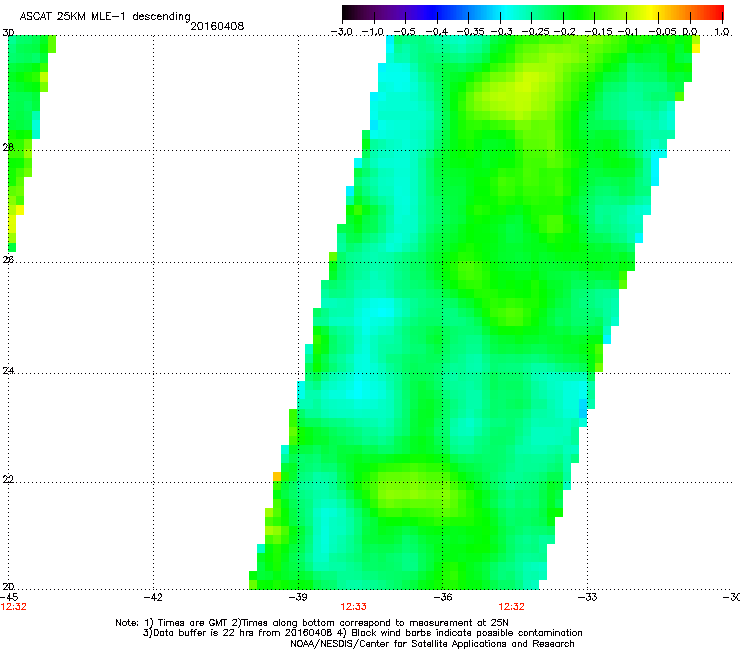The image size is (740, 650).
Task: Click the longitude axis label "-45"
Action: click(9, 597)
